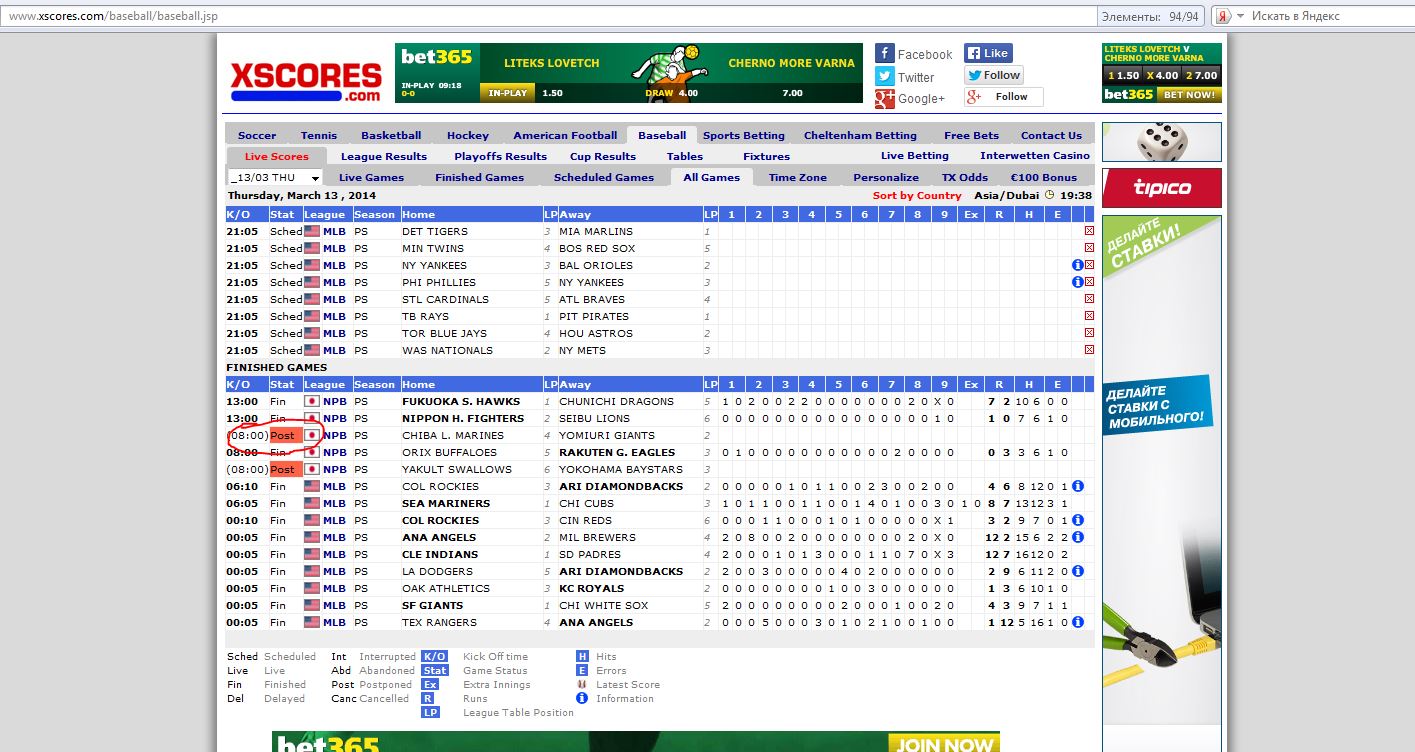Viewport: 1415px width, 752px height.
Task: Click the USA flag in SEA Mariners row
Action: (x=312, y=503)
